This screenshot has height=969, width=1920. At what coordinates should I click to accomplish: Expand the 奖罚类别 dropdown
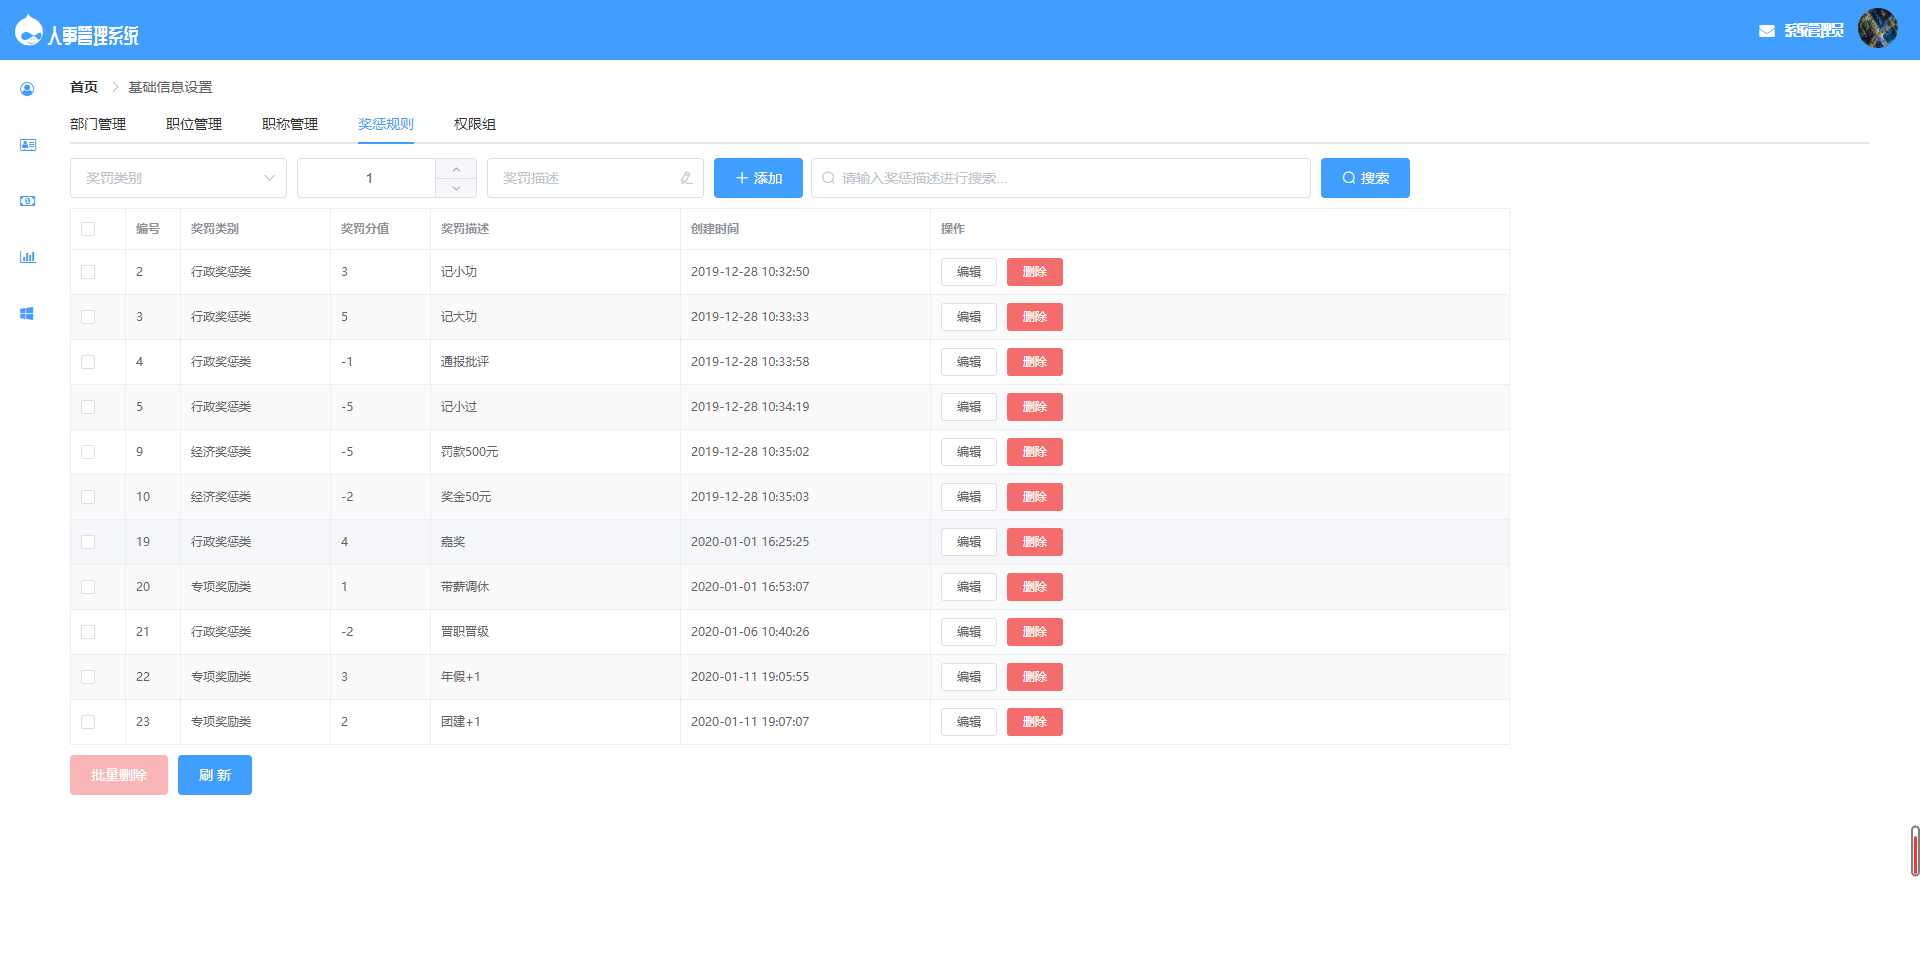point(178,178)
